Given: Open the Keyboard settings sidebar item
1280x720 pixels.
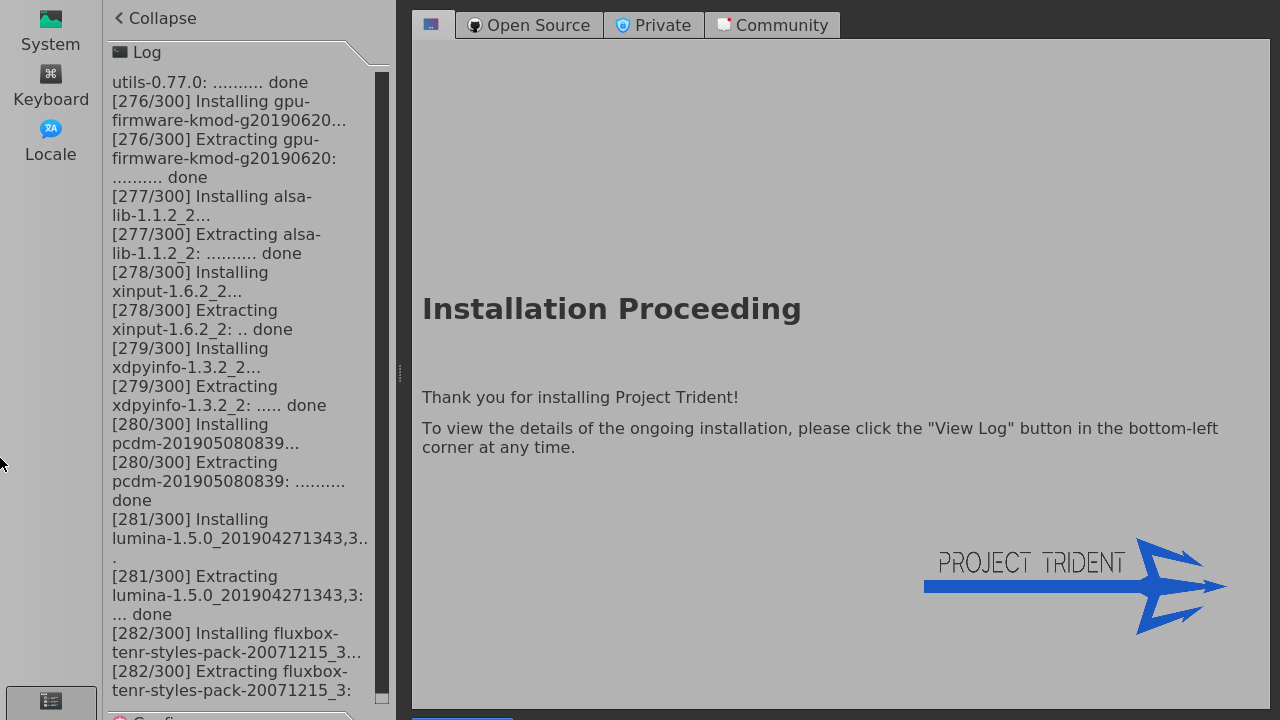Looking at the screenshot, I should pyautogui.click(x=51, y=86).
